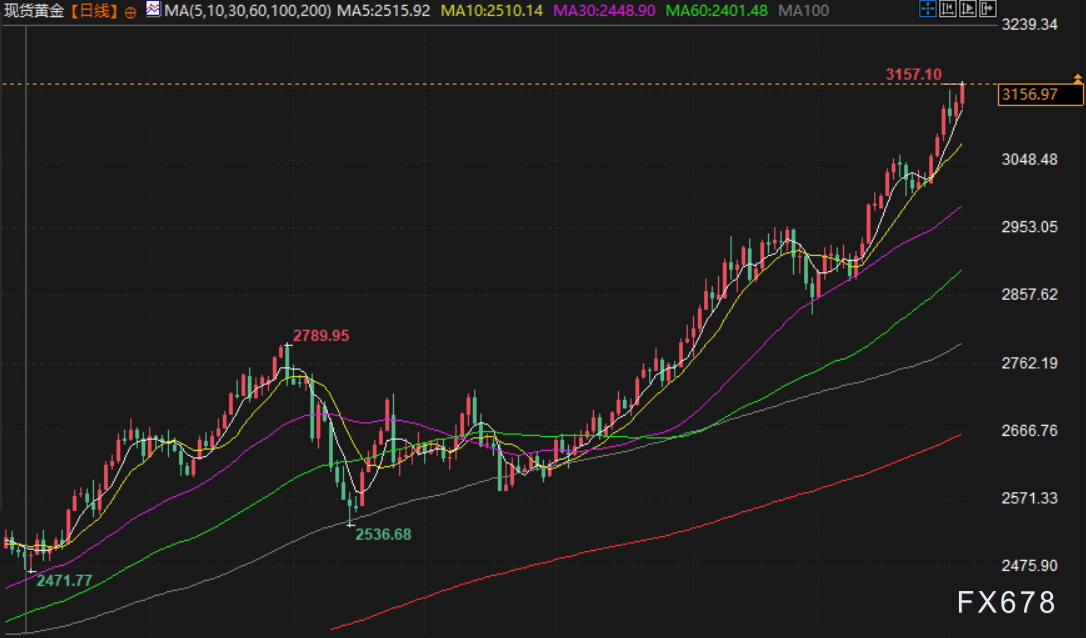Open the 日线 period selector
The width and height of the screenshot is (1086, 638).
coord(99,12)
